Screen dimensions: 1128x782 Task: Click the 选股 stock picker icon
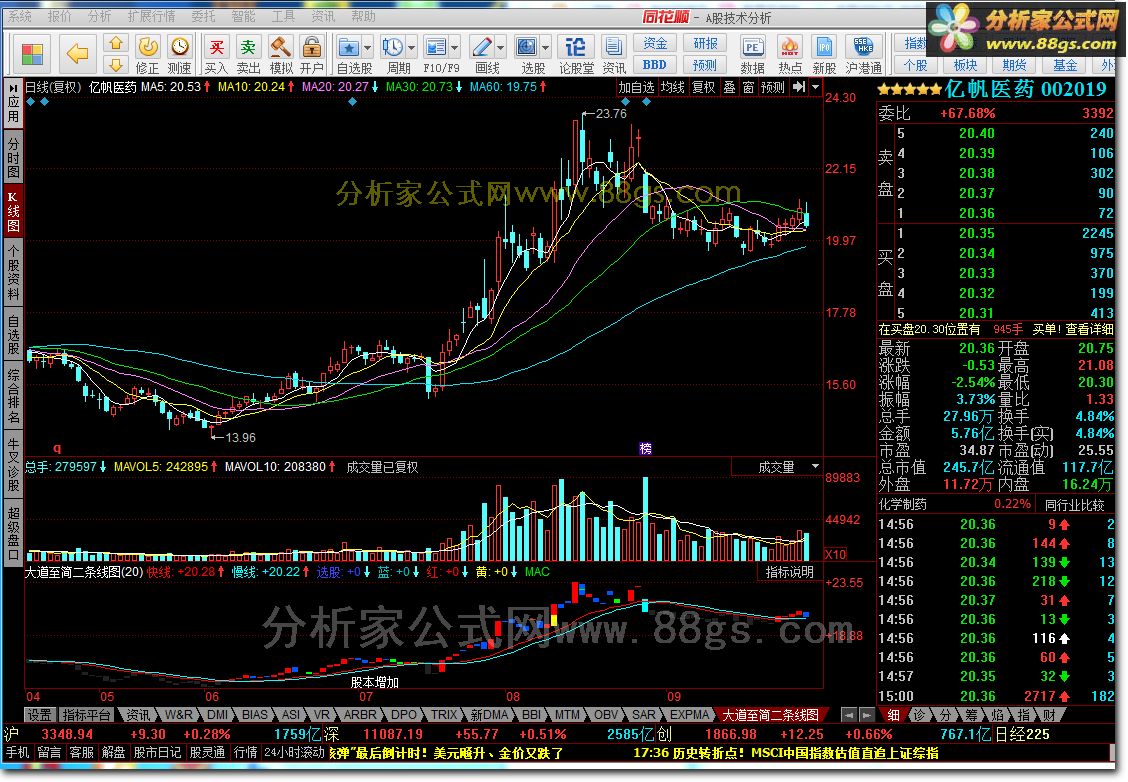click(527, 47)
